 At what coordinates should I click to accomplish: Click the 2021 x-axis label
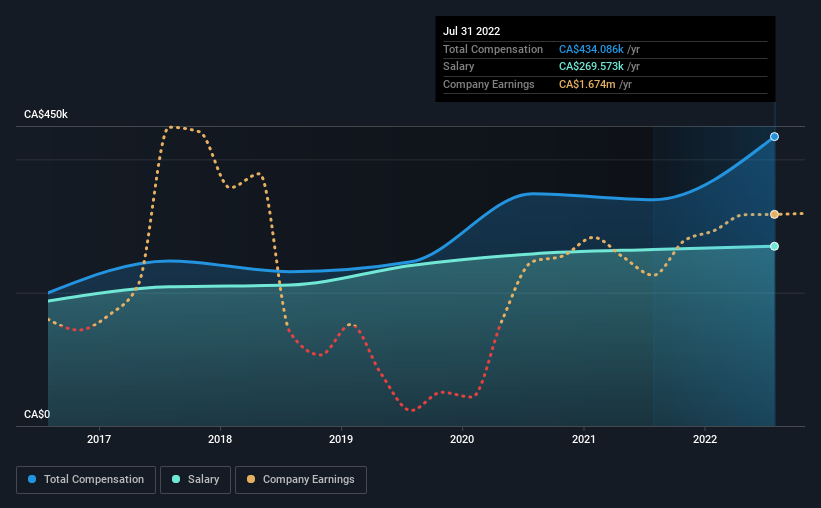583,439
